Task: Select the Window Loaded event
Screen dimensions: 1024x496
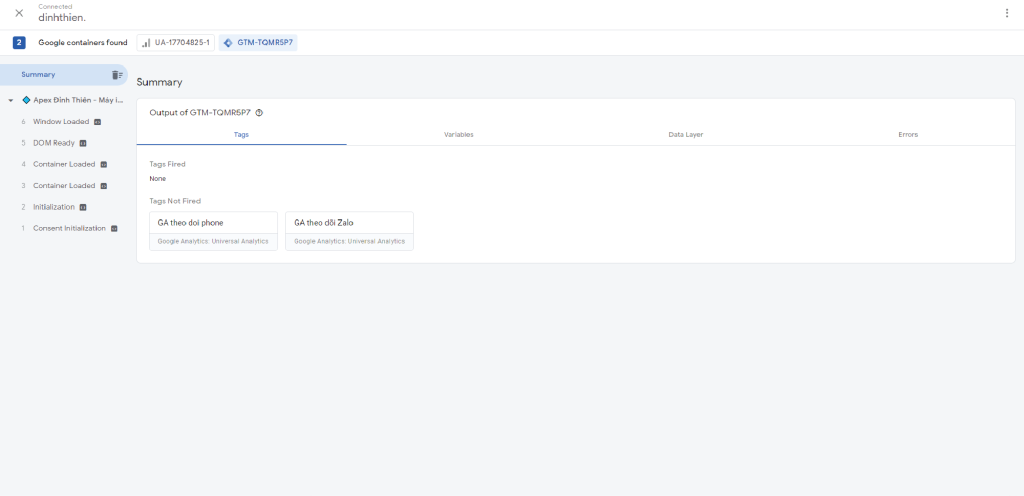Action: pyautogui.click(x=60, y=122)
